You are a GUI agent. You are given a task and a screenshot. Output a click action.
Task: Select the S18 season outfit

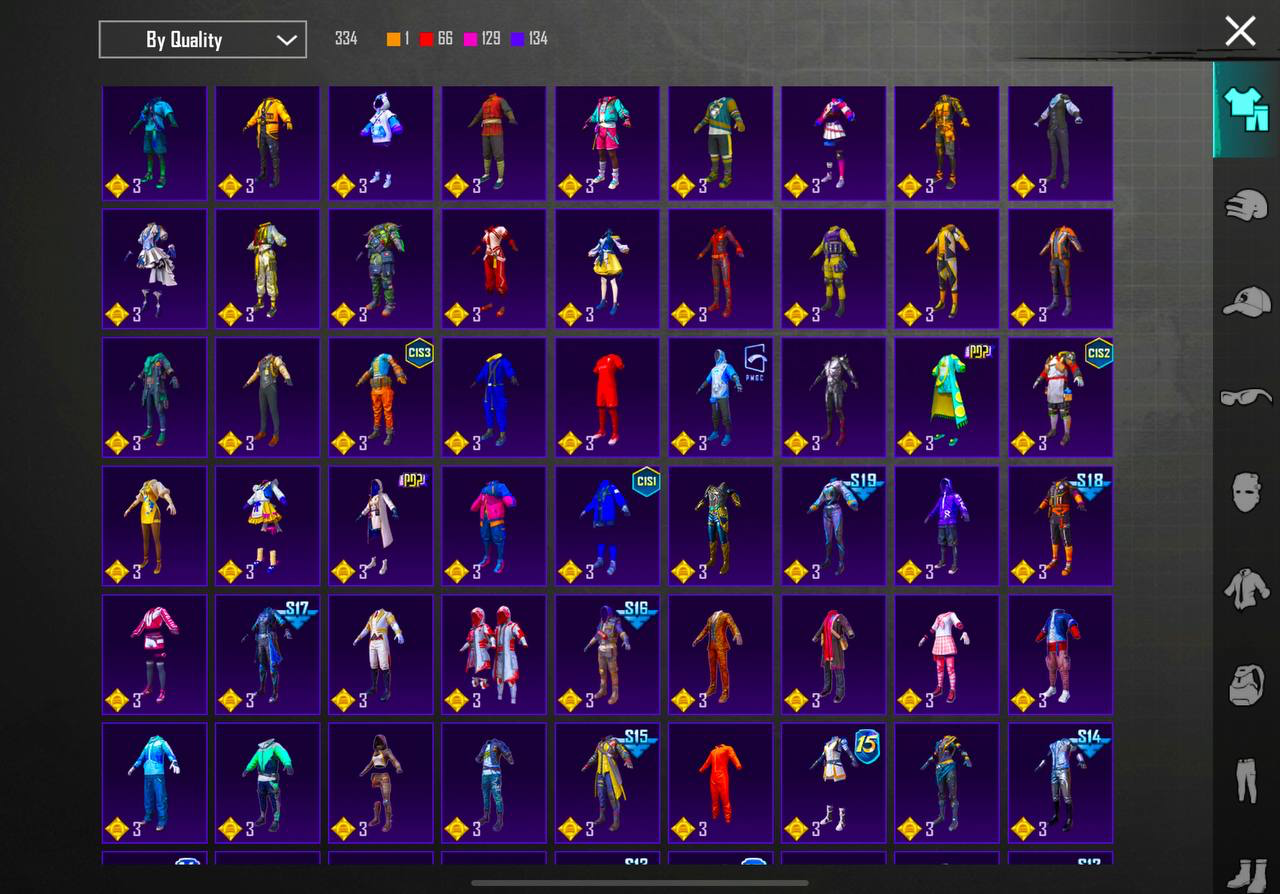click(1060, 525)
